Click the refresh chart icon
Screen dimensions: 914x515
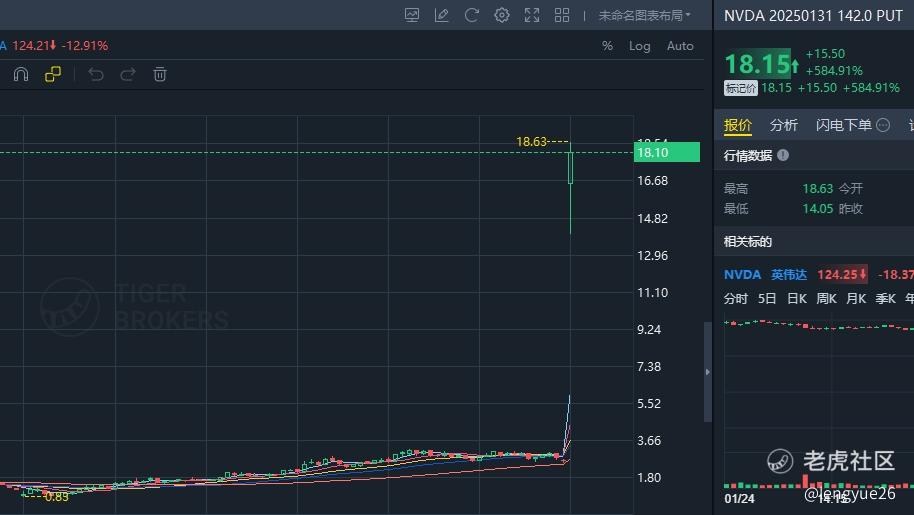pyautogui.click(x=472, y=15)
